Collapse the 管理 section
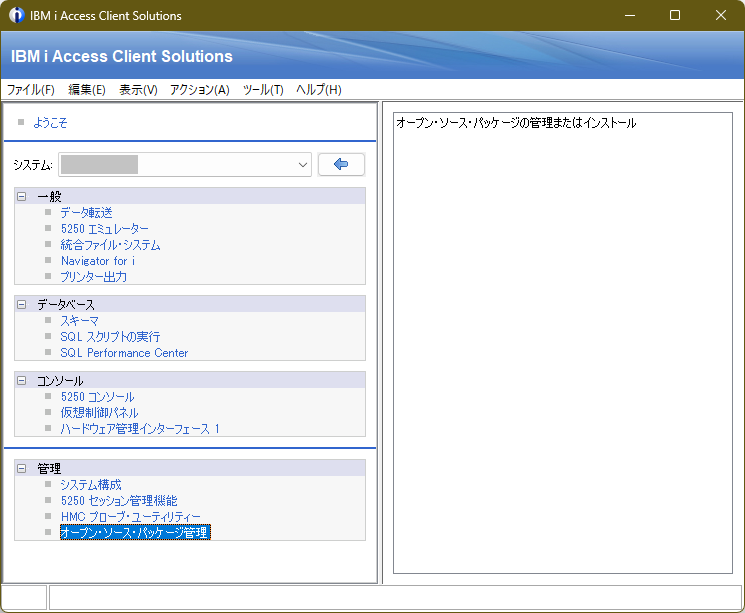Image resolution: width=745 pixels, height=613 pixels. pos(22,468)
